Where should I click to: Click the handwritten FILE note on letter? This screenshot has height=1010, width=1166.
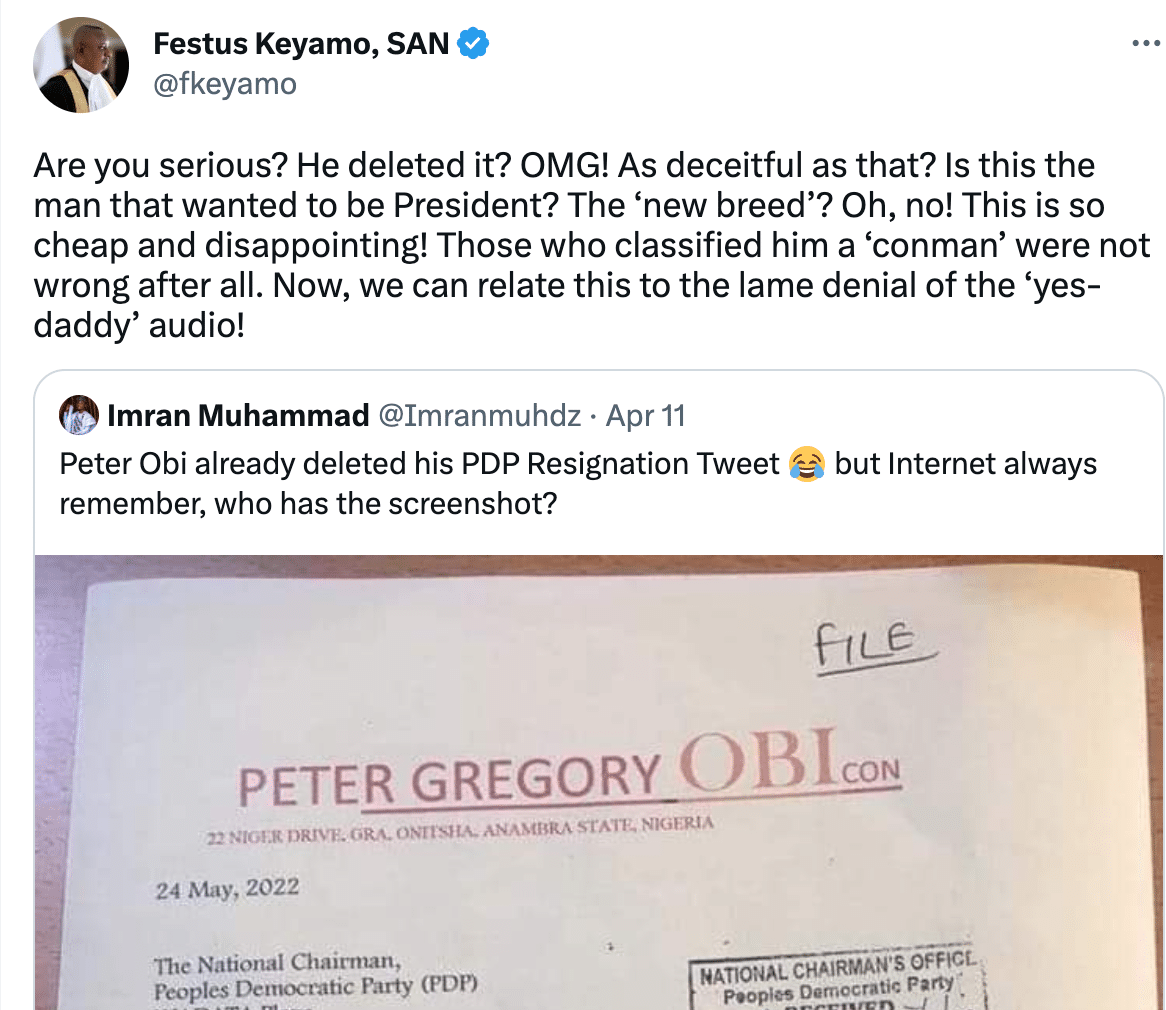874,646
